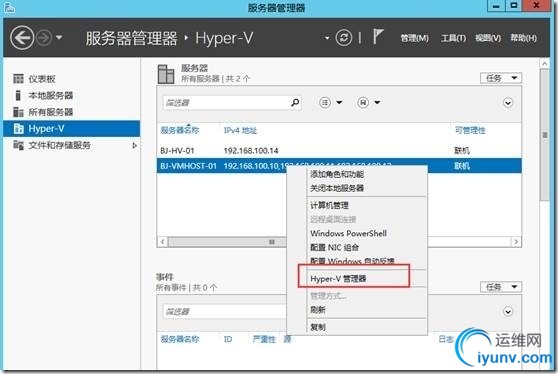Click the main vertical scrollbar thumb

(x=544, y=135)
